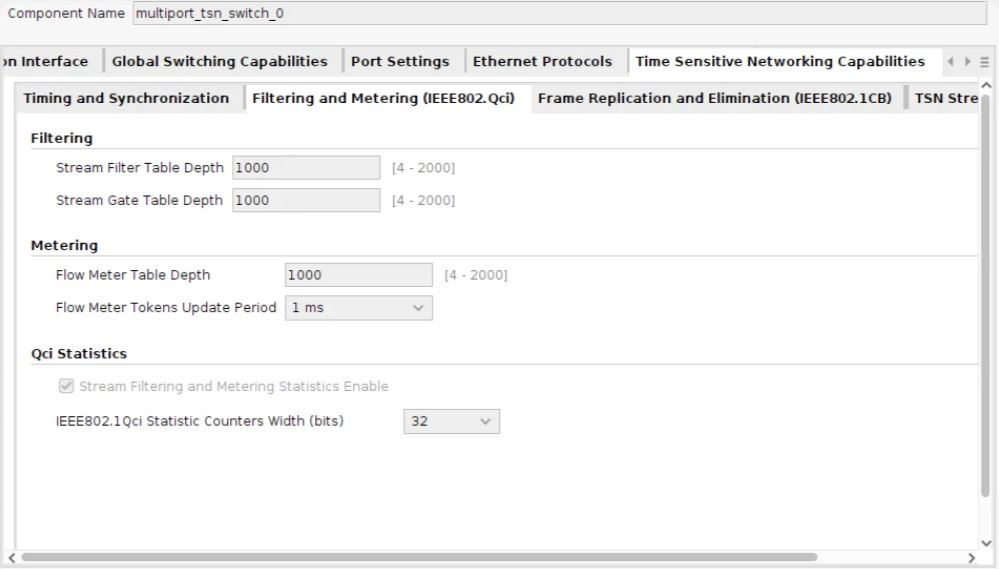999x569 pixels.
Task: Click the tab scroll left arrow
Action: [951, 62]
